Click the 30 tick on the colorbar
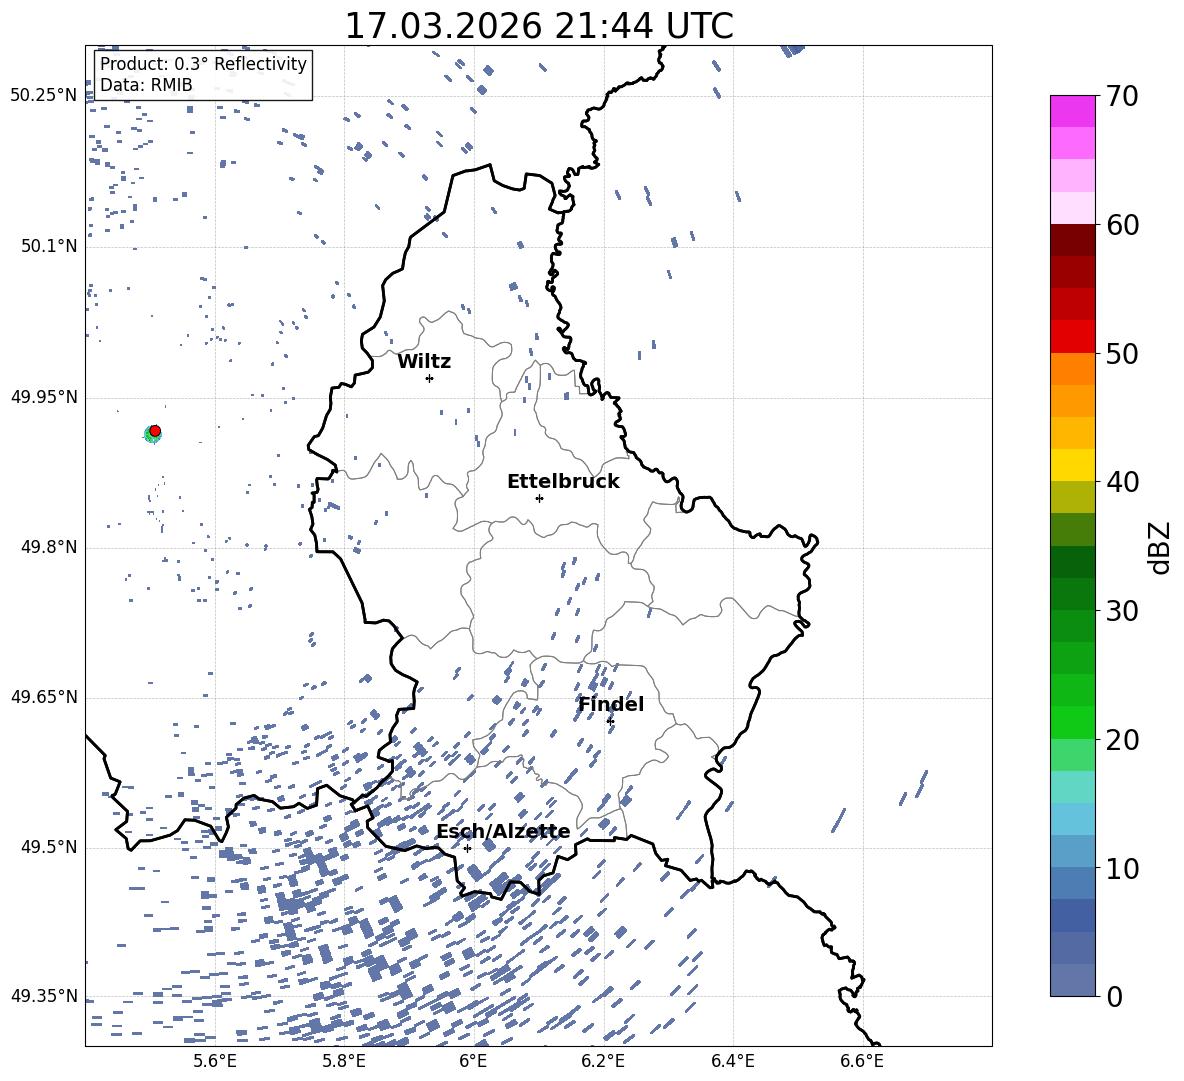Viewport: 1184px width, 1081px height. (x=1121, y=610)
